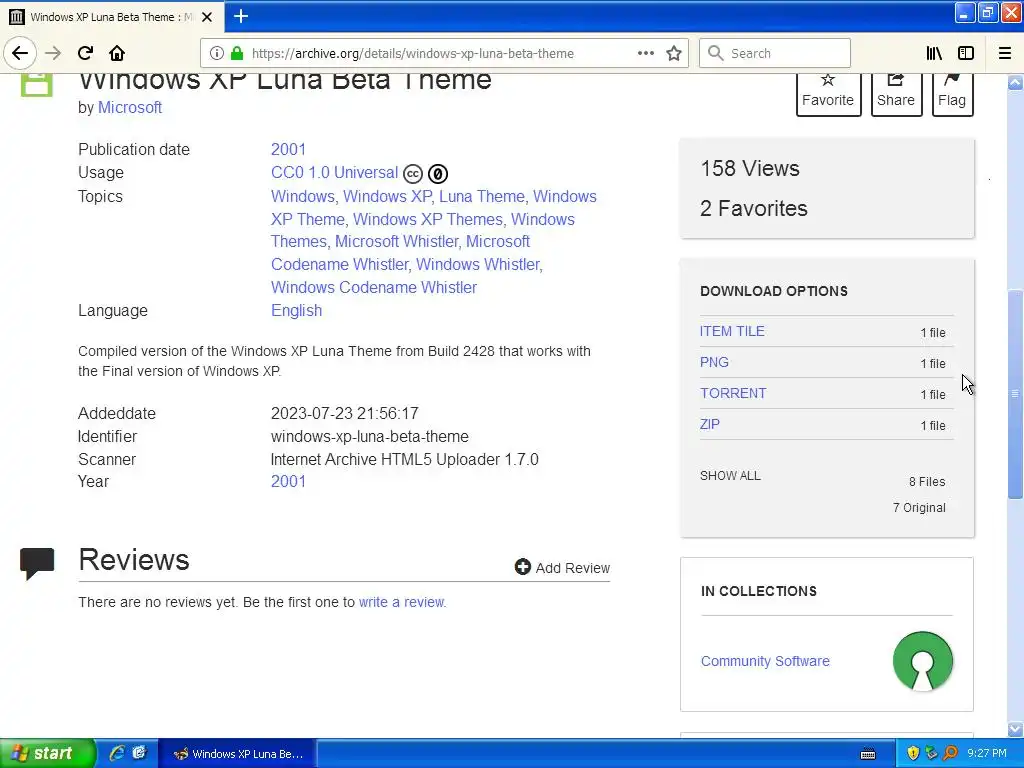Screen dimensions: 1024x768
Task: Show site information icon in address bar
Action: coord(216,53)
